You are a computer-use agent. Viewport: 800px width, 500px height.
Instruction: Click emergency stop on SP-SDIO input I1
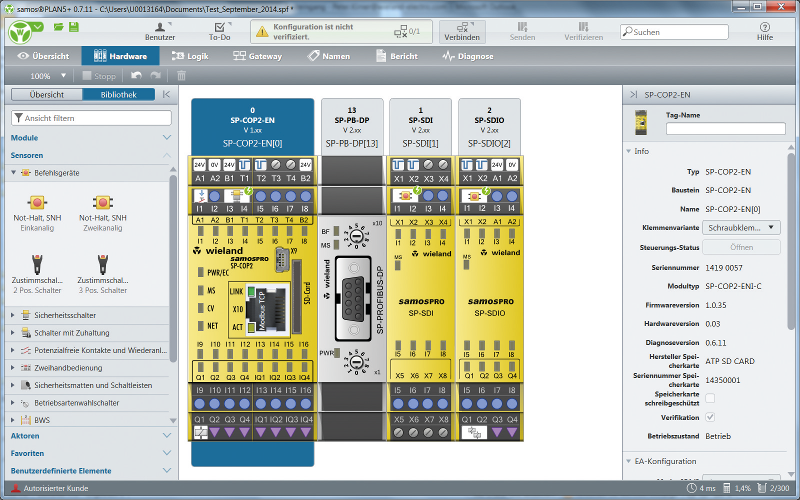pyautogui.click(x=475, y=195)
